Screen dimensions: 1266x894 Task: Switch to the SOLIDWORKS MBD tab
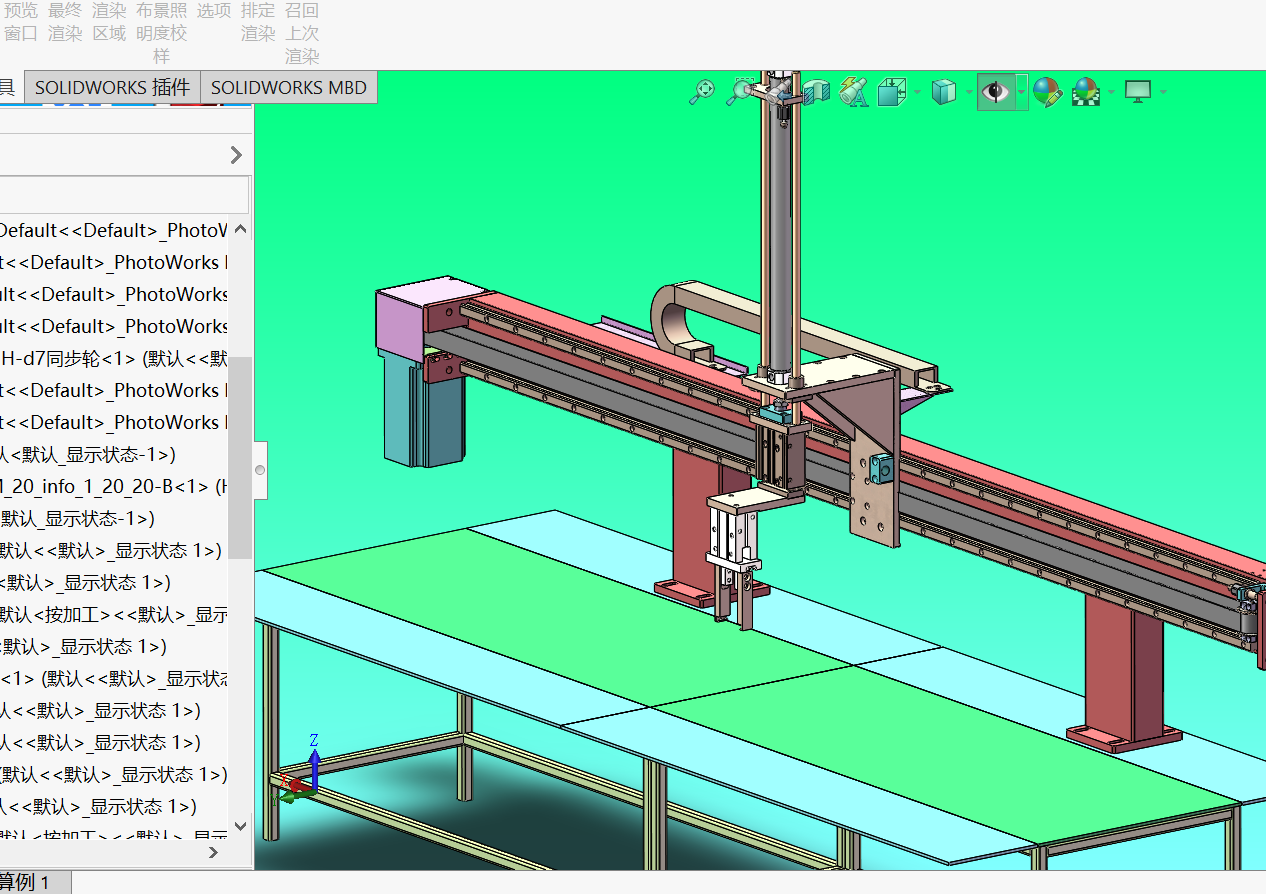(x=288, y=87)
